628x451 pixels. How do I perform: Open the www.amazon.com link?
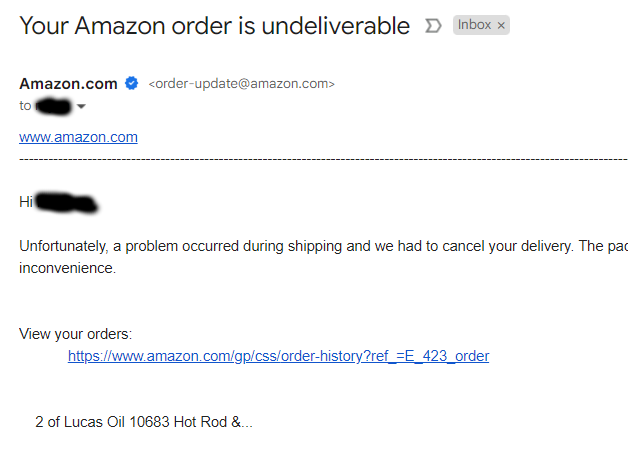[x=78, y=137]
